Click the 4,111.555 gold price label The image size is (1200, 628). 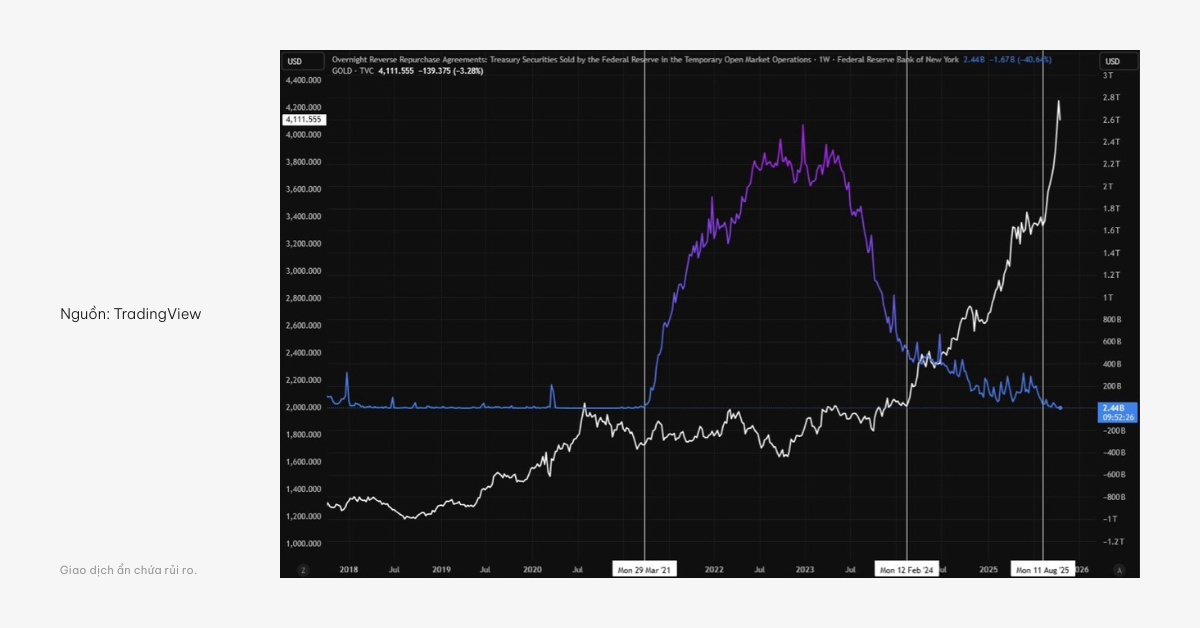pos(303,119)
